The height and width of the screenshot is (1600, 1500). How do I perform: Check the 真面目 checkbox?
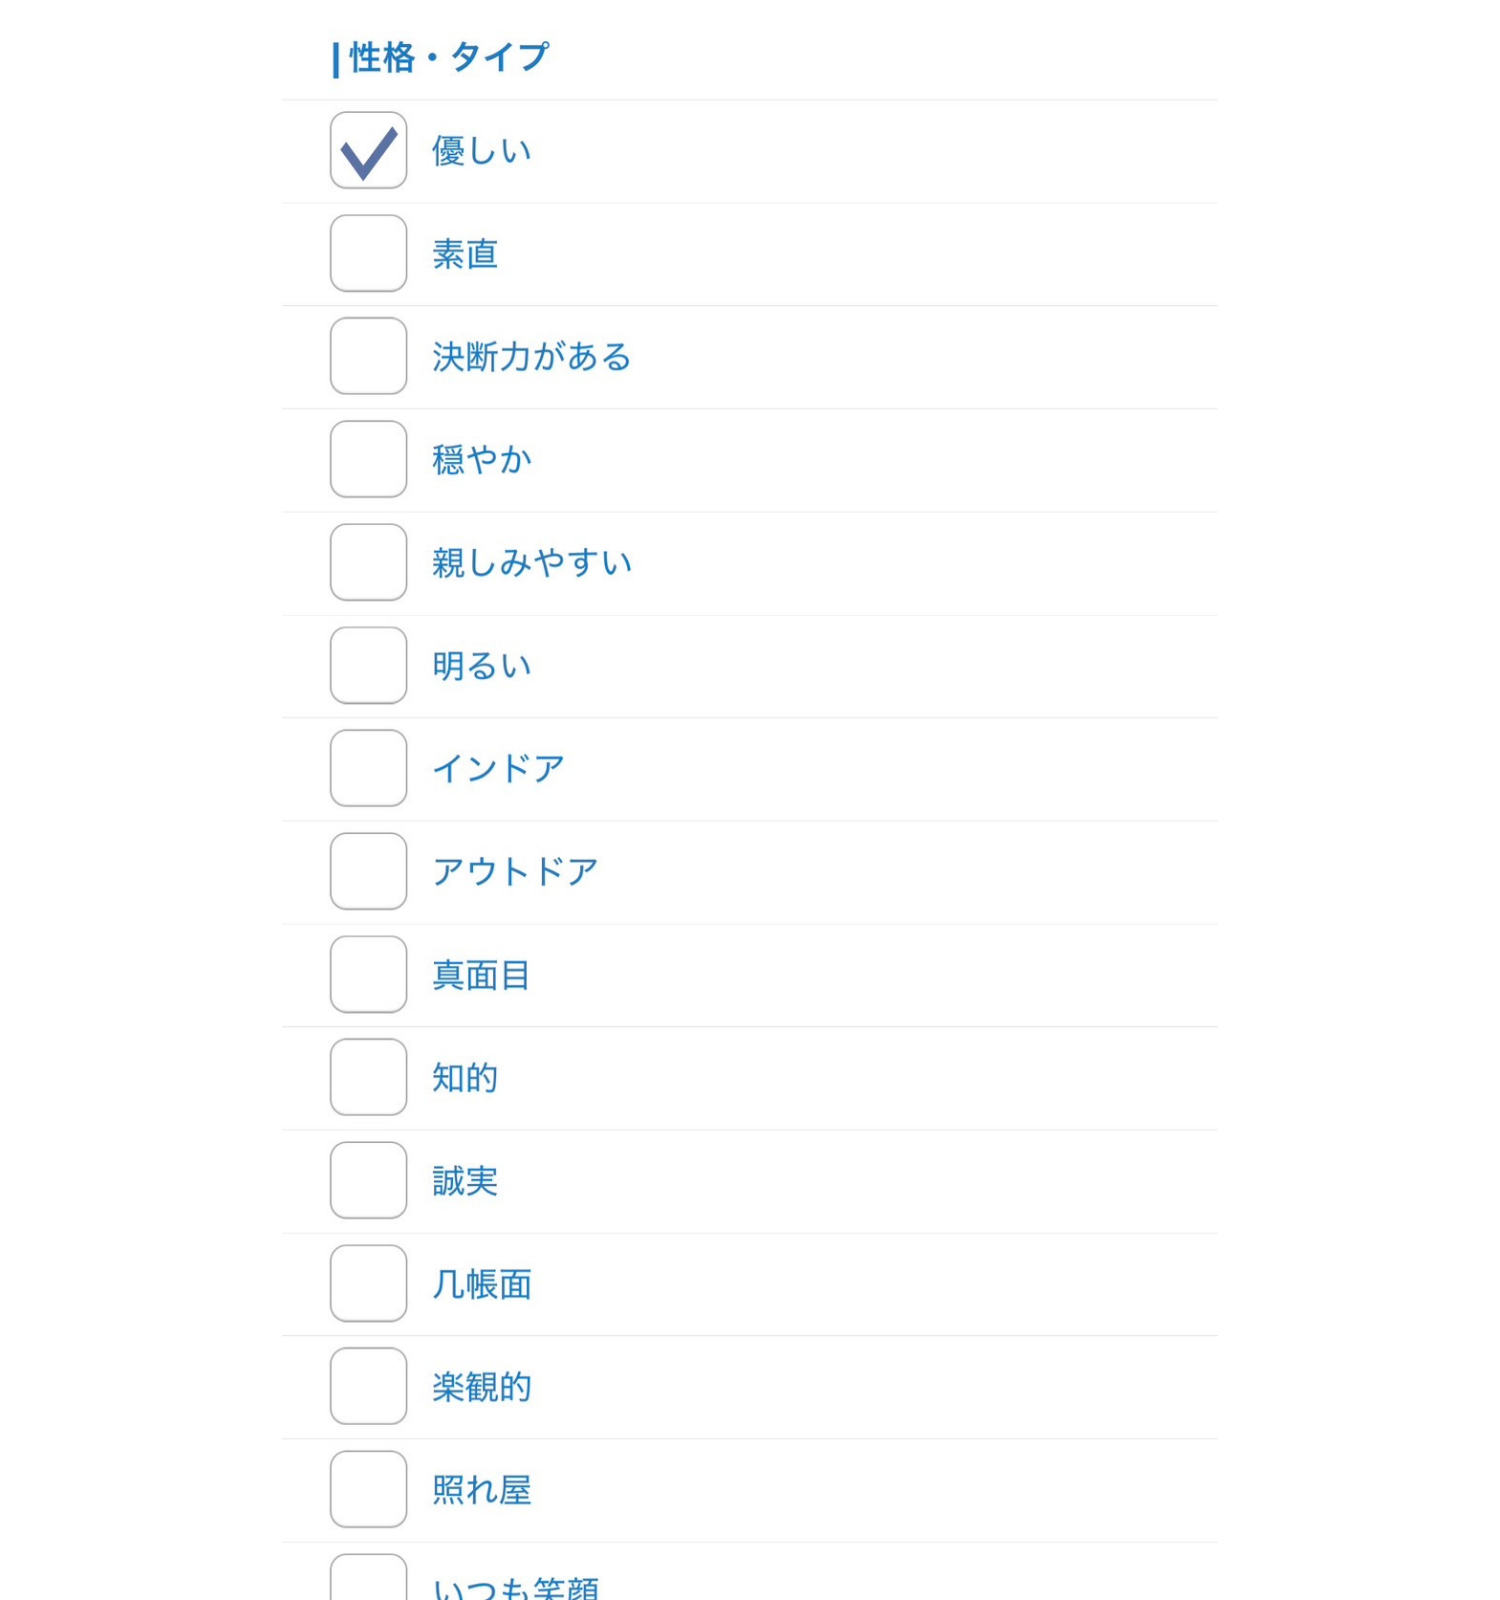pyautogui.click(x=368, y=975)
